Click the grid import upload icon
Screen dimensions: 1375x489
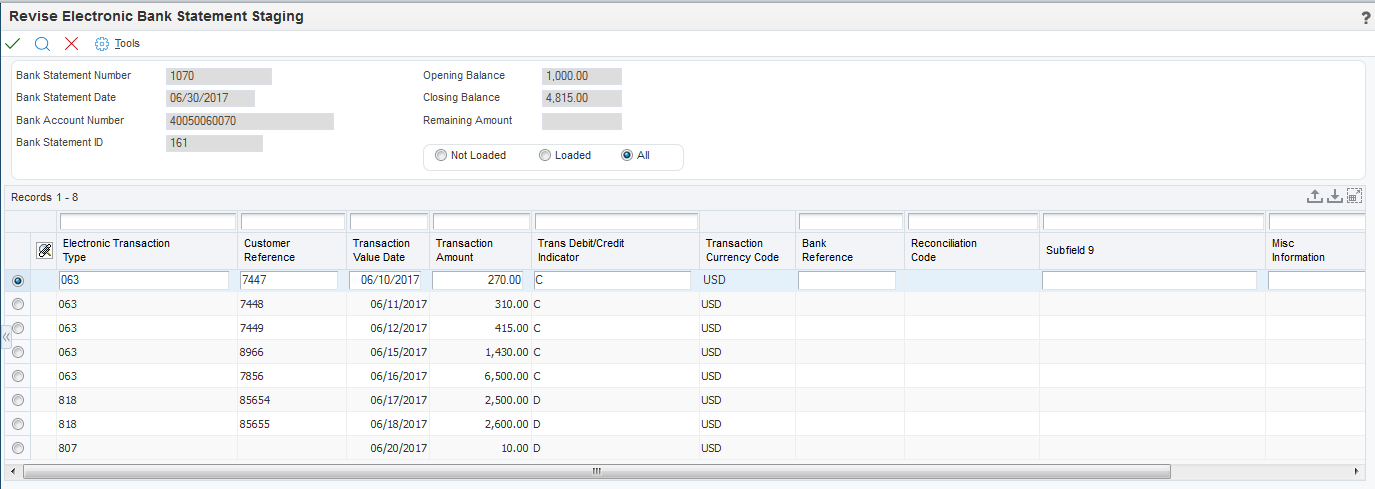pos(1316,196)
